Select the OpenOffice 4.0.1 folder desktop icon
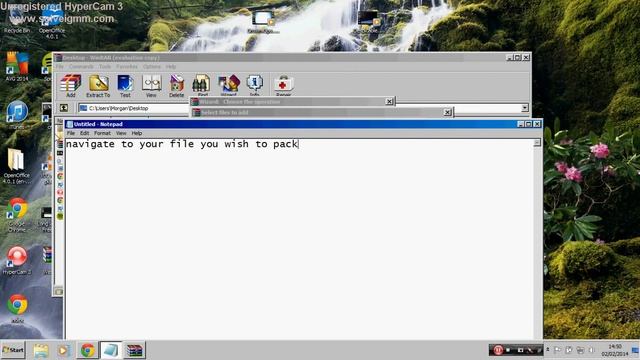Screen dimensions: 640x360 17,166
